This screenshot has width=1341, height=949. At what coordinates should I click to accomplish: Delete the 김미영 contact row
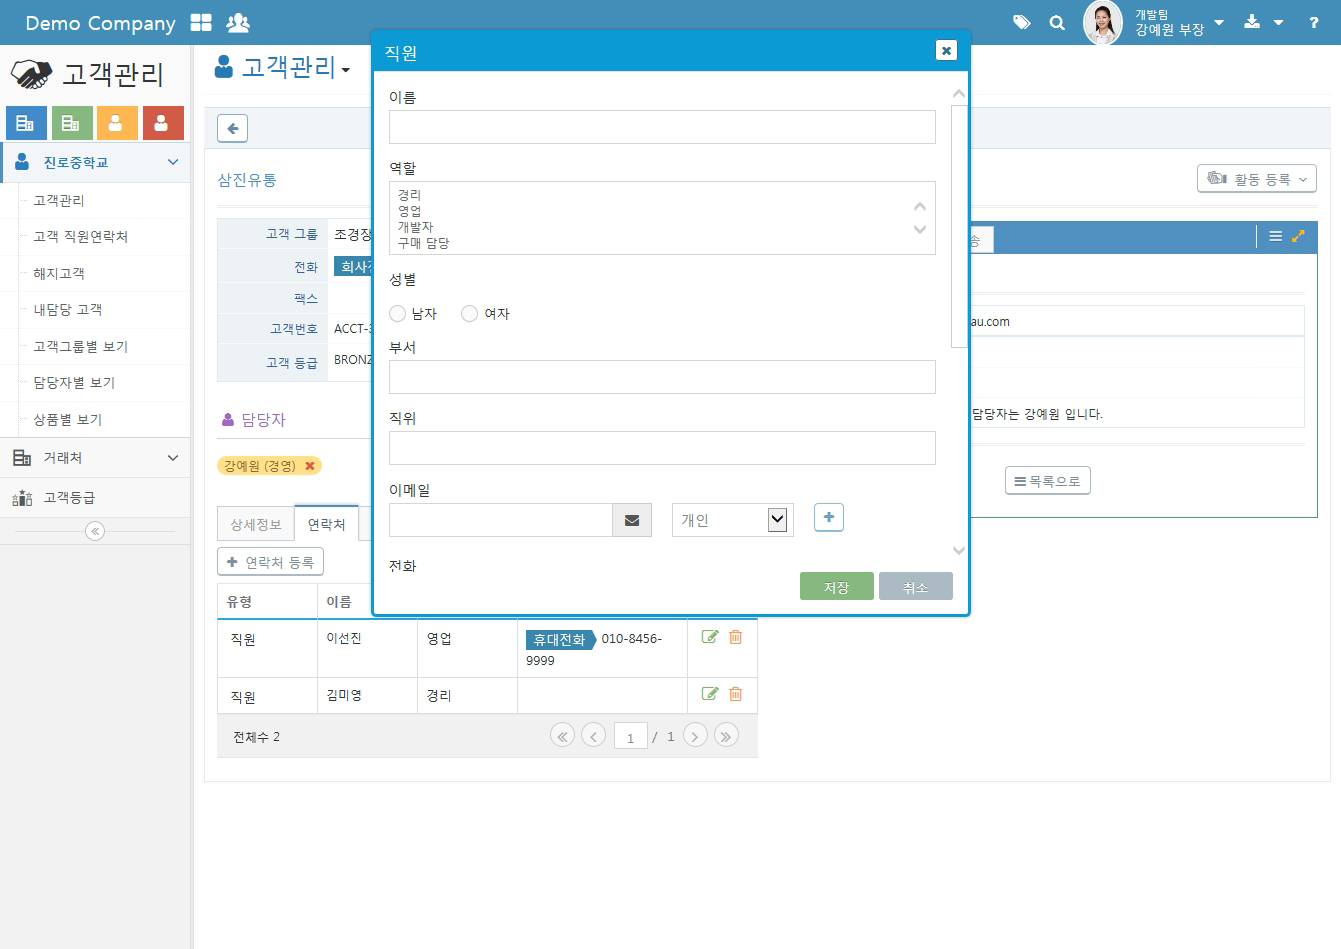[736, 694]
